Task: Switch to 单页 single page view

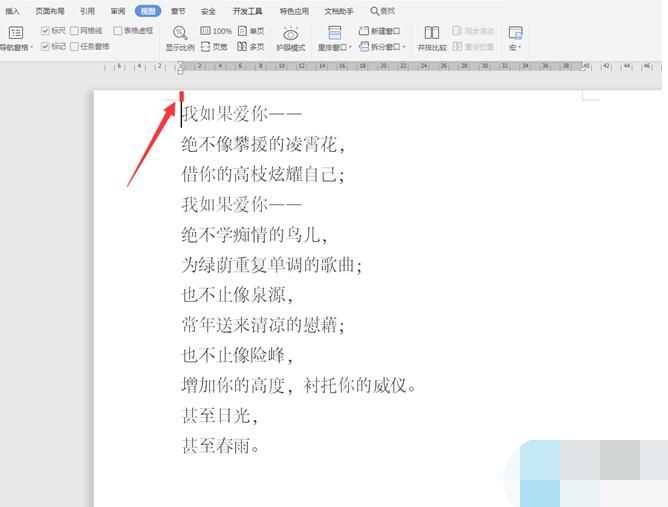Action: (x=251, y=31)
